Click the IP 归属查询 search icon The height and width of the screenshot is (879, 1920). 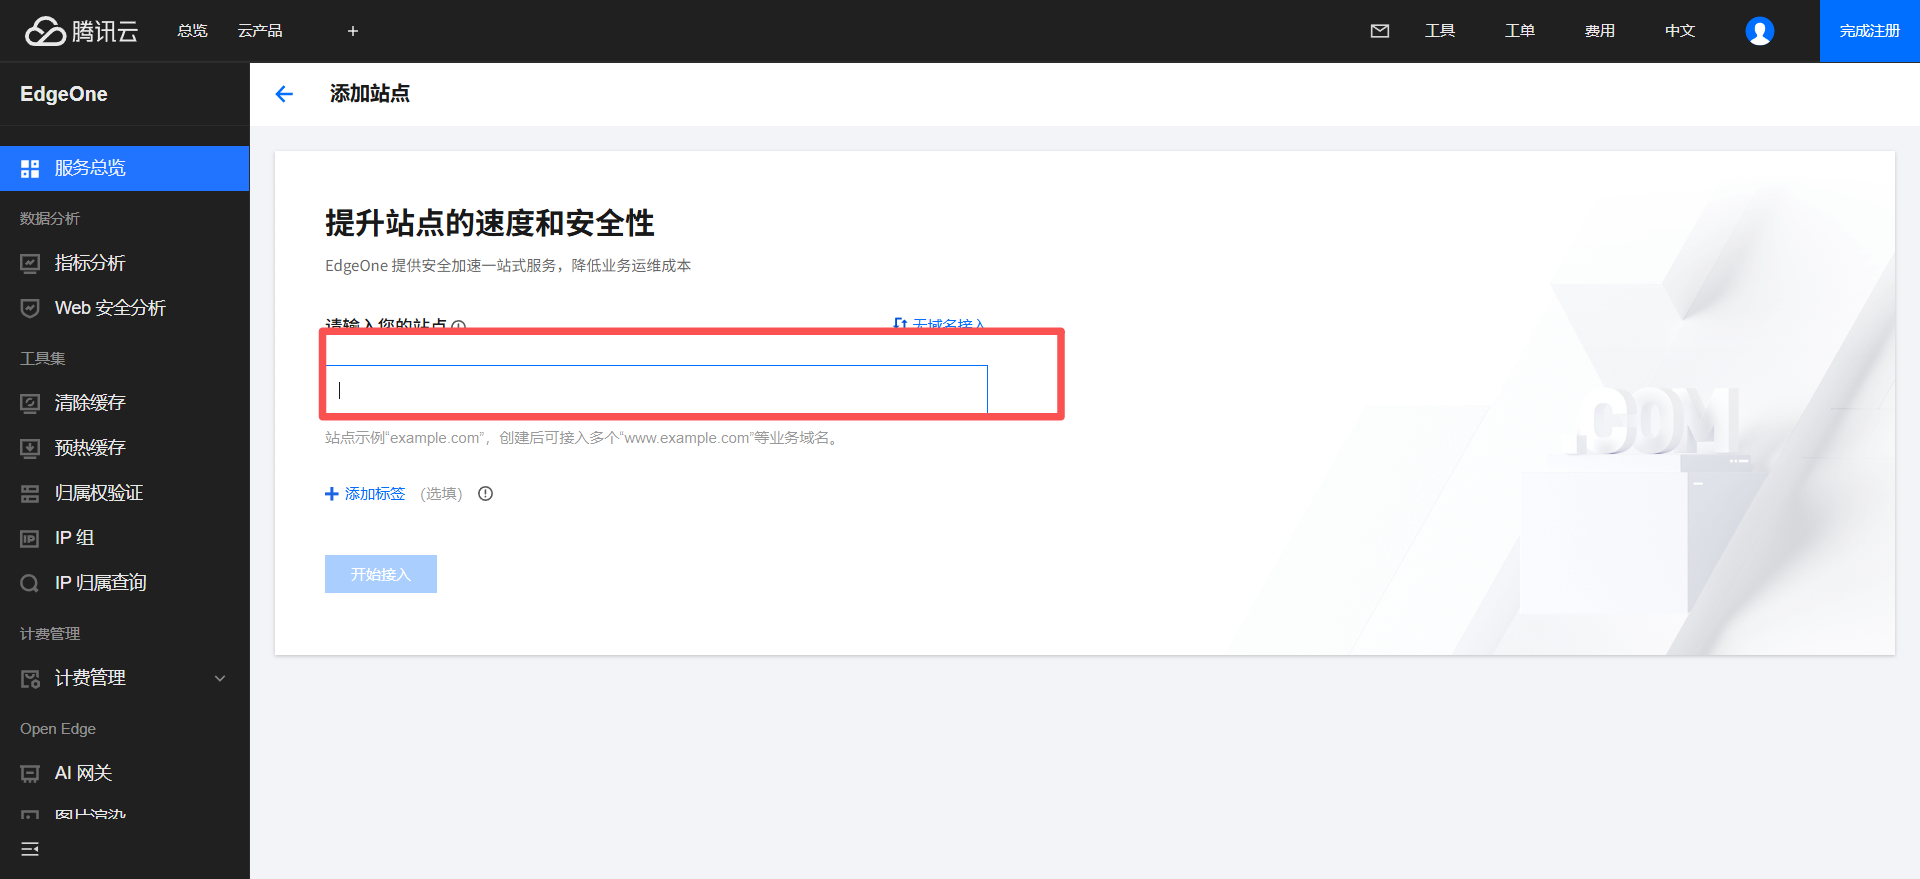point(30,583)
